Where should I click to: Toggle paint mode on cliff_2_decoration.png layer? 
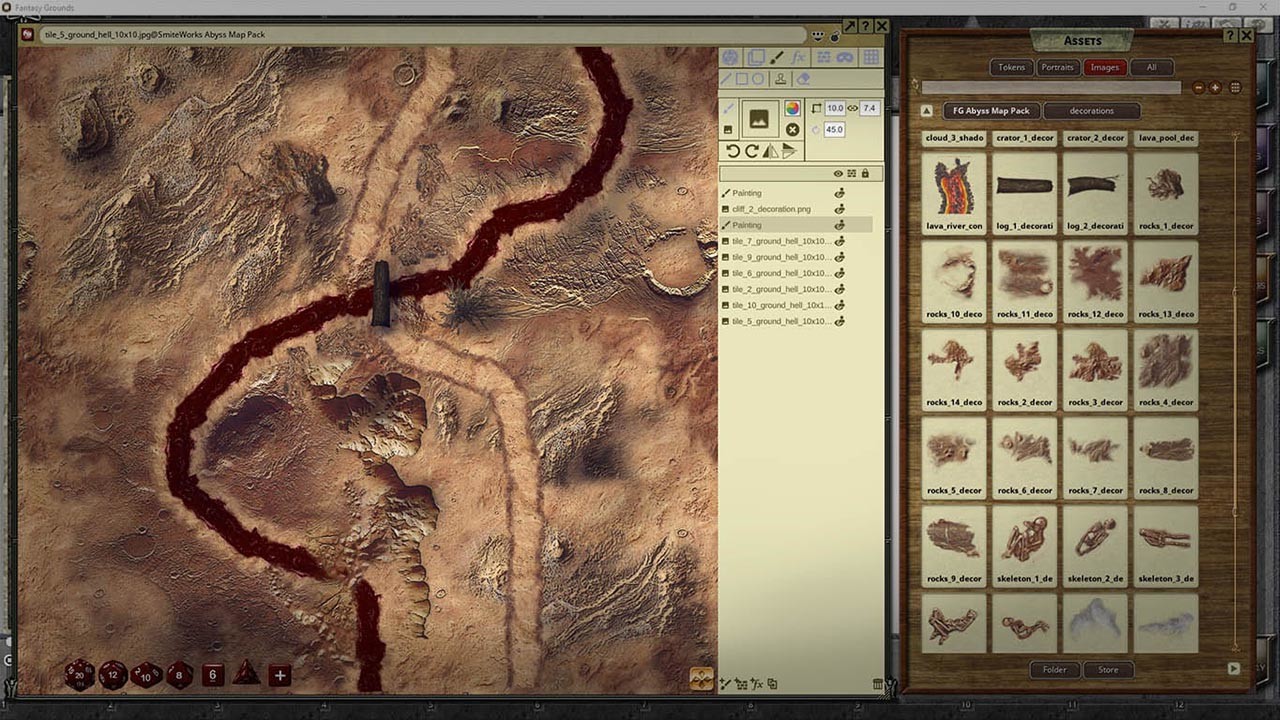(x=839, y=209)
